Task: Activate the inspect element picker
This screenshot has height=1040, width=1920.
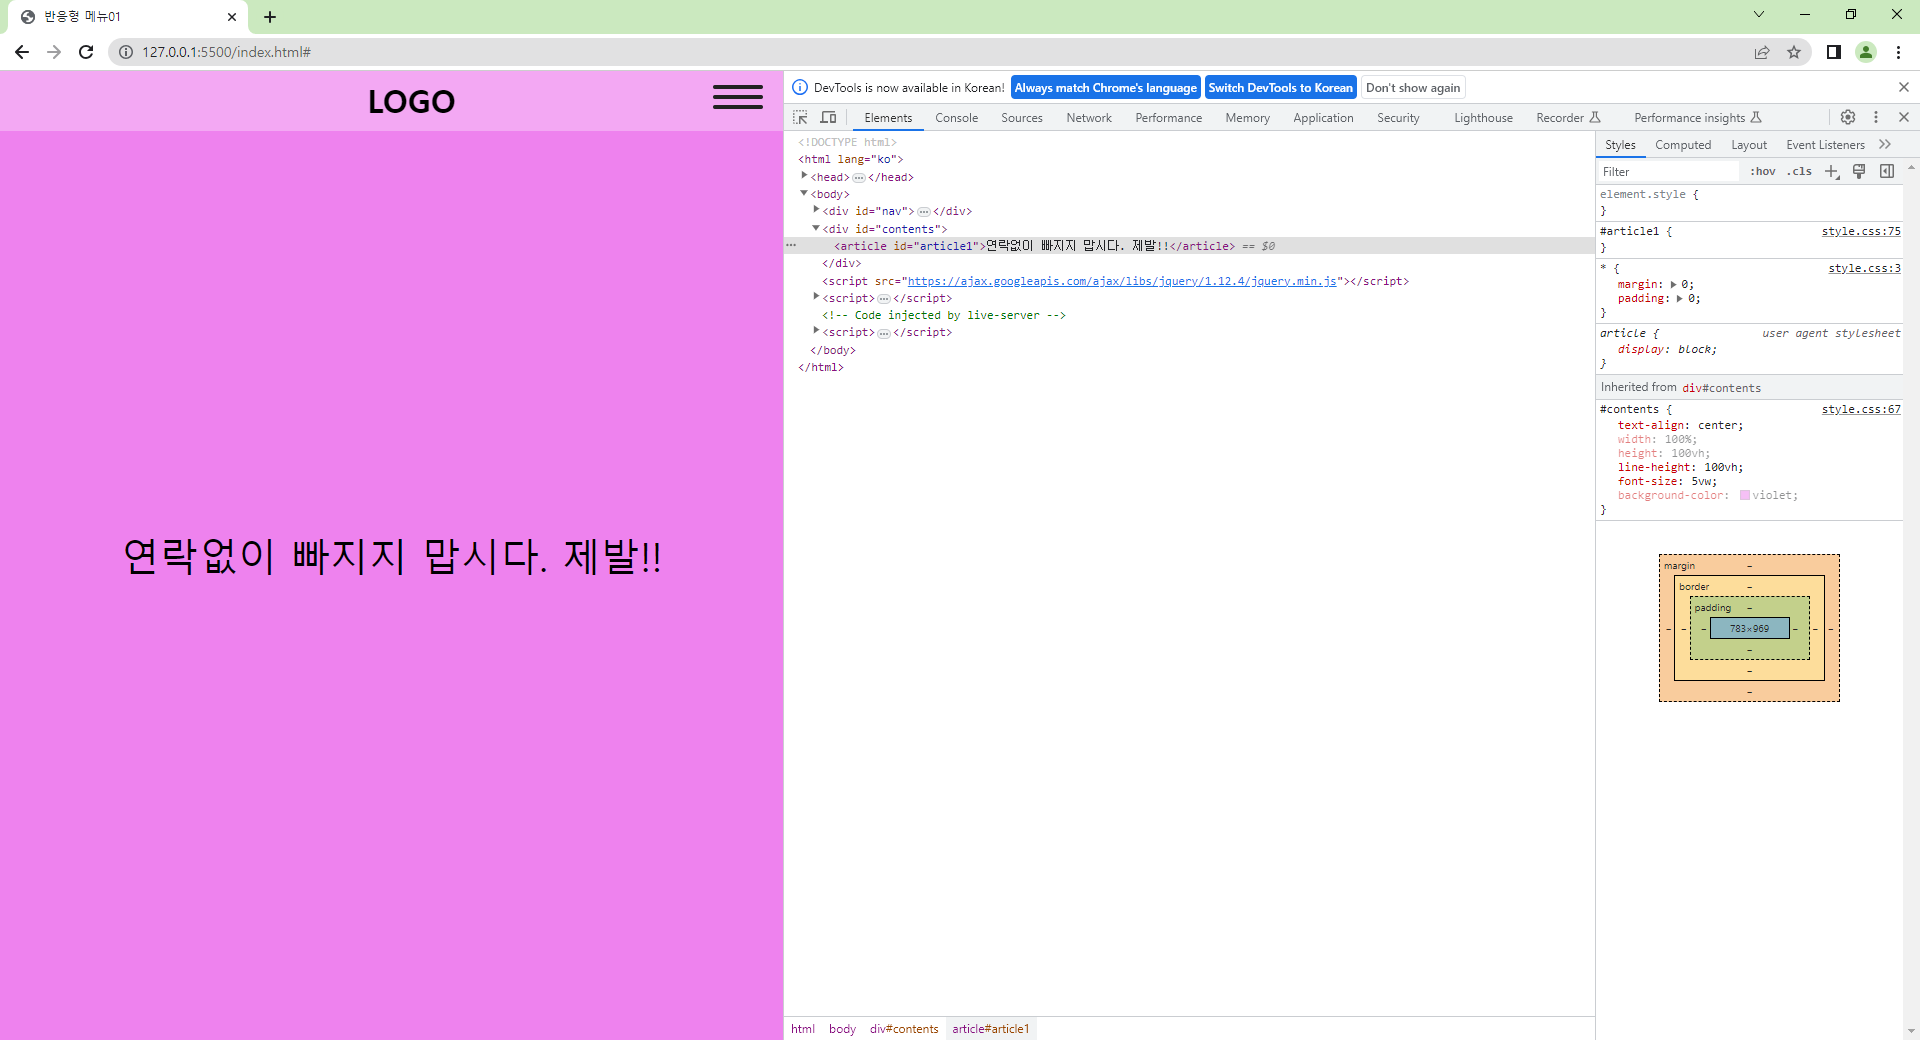Action: (x=800, y=118)
